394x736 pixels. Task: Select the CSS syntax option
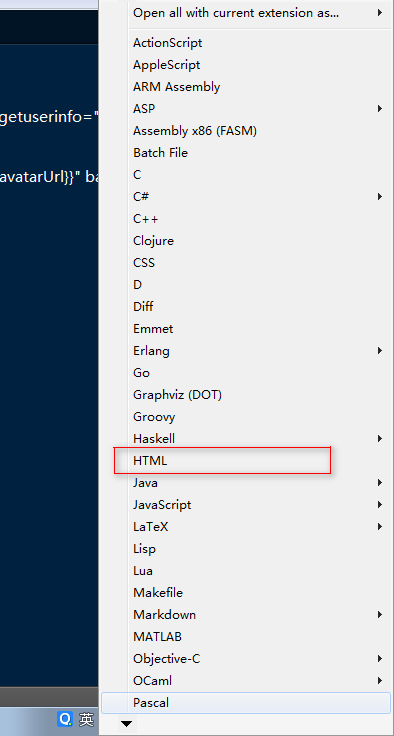(x=246, y=262)
